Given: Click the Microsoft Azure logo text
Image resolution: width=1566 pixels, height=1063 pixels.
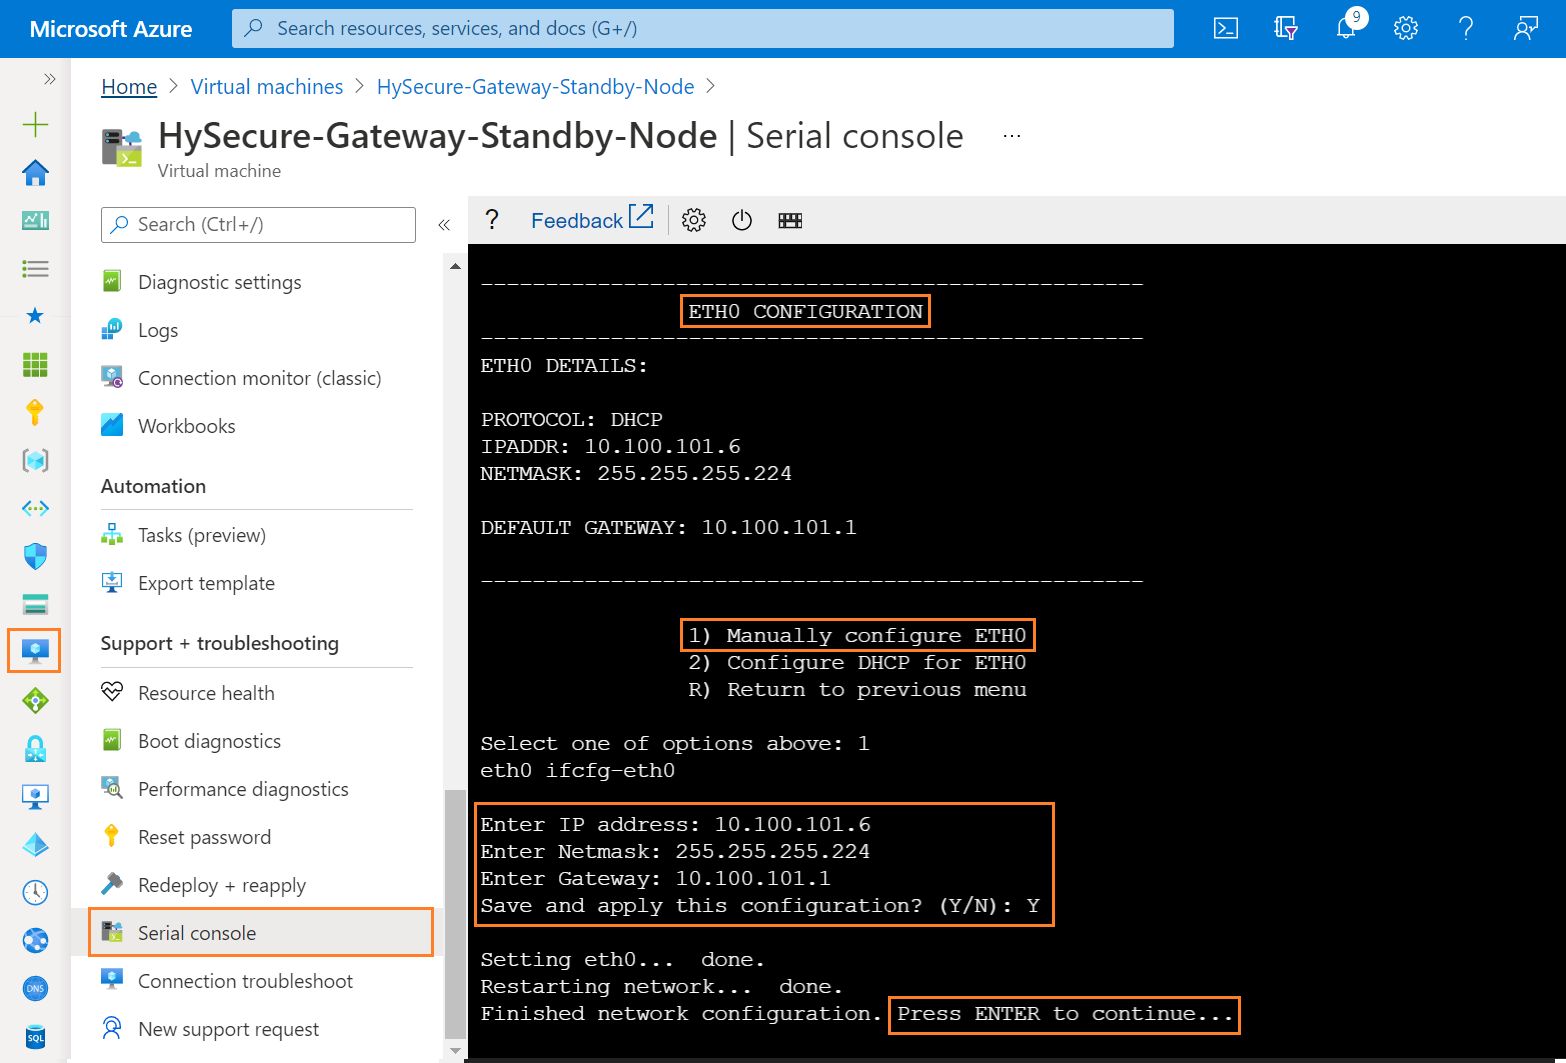Looking at the screenshot, I should pyautogui.click(x=111, y=29).
